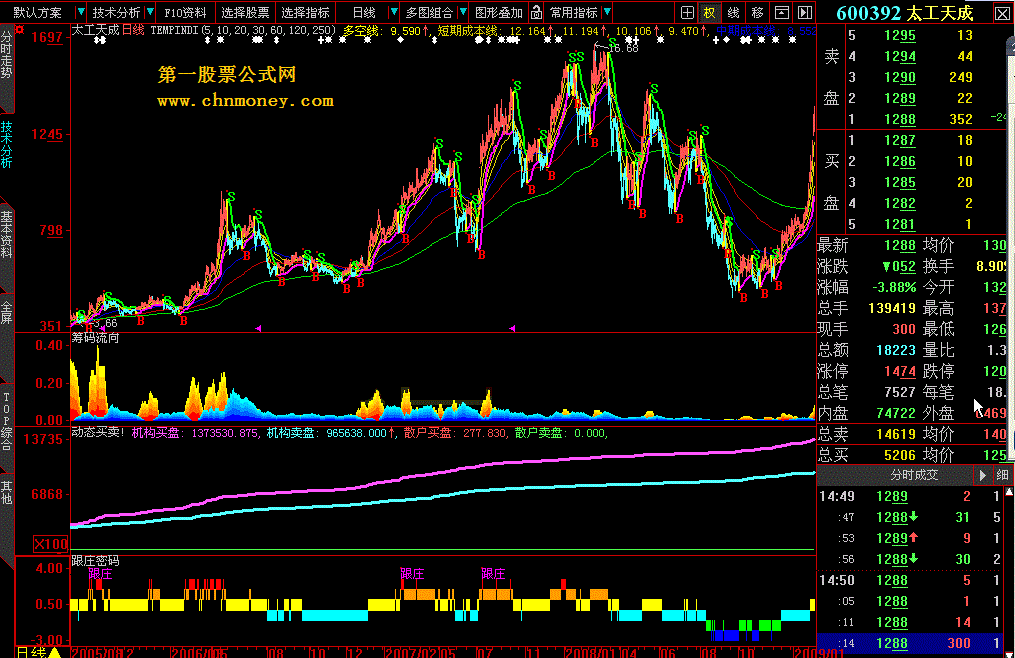
Task: Click the crosshair cursor icon in toolbar
Action: coord(687,12)
